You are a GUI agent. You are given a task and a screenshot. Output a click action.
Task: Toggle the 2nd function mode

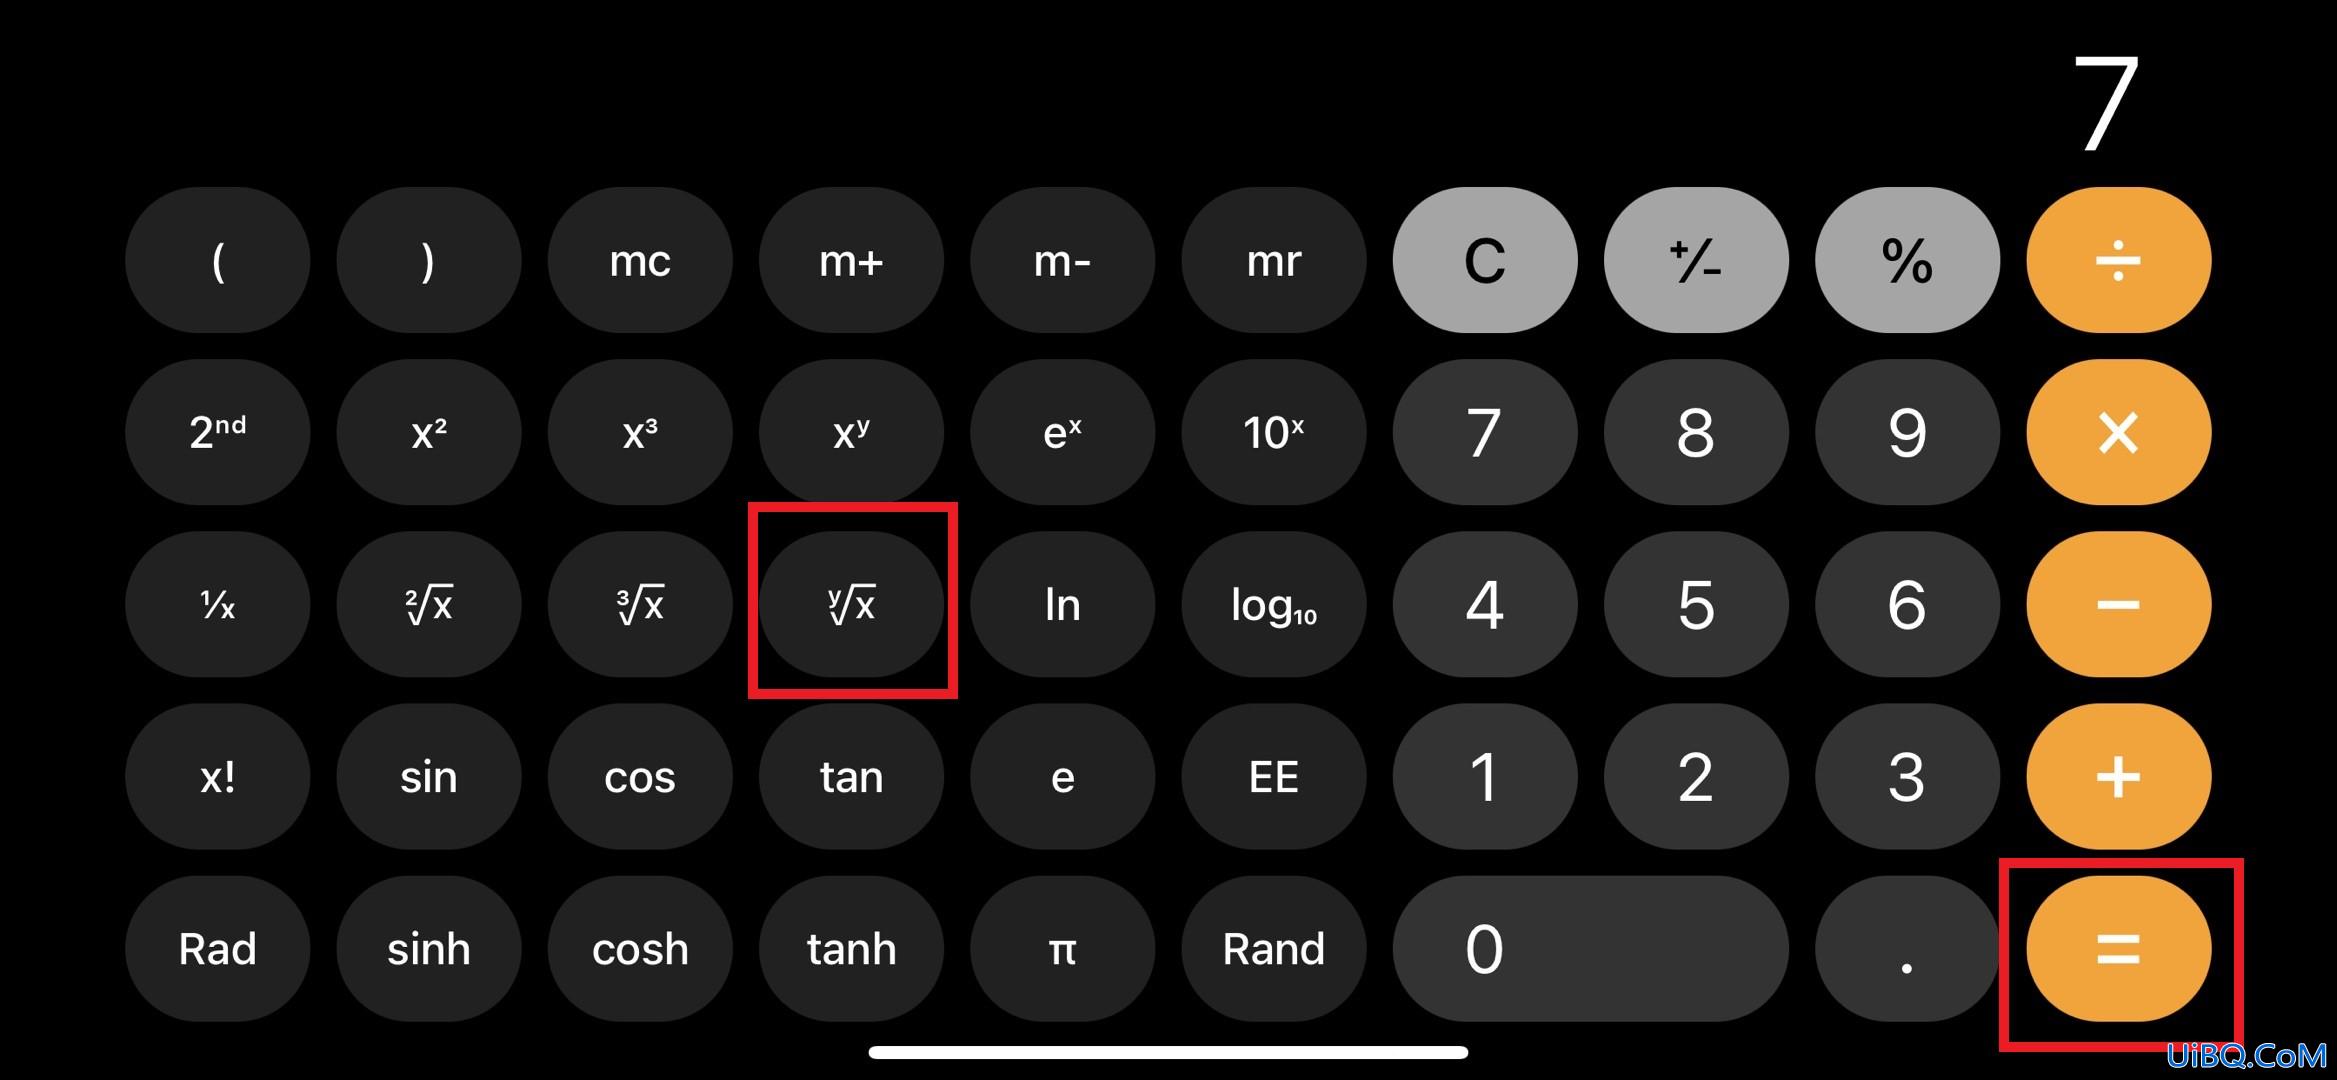click(x=219, y=431)
